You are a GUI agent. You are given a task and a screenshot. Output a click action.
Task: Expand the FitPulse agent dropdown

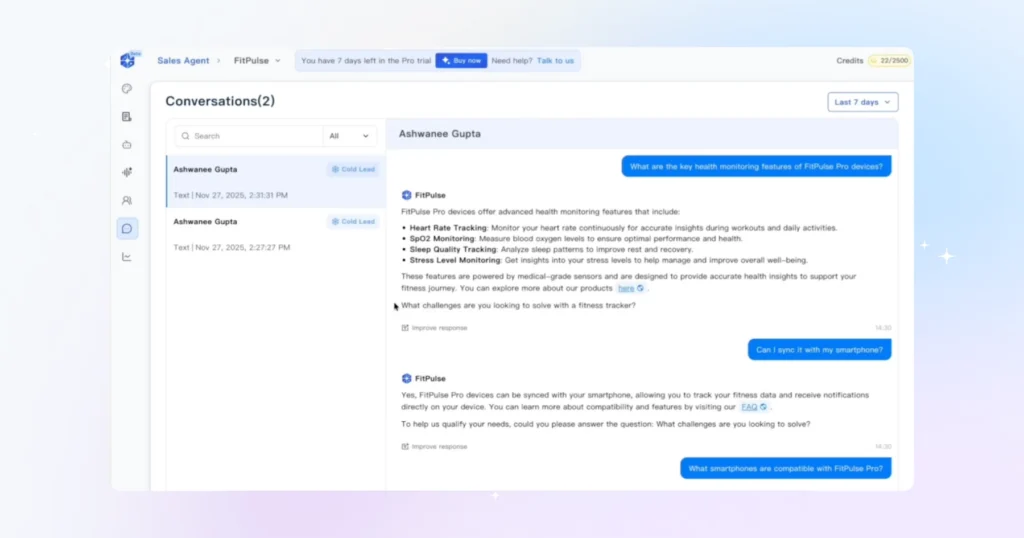click(x=257, y=61)
